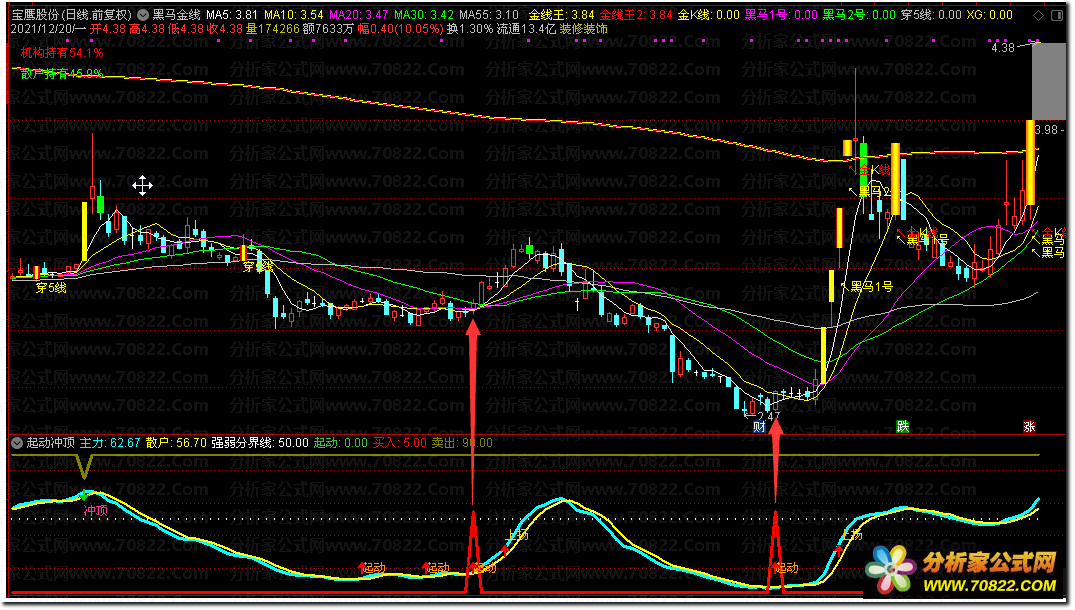Click the MA20: 3.47 value
Screen dimensions: 1075x610
coord(359,14)
